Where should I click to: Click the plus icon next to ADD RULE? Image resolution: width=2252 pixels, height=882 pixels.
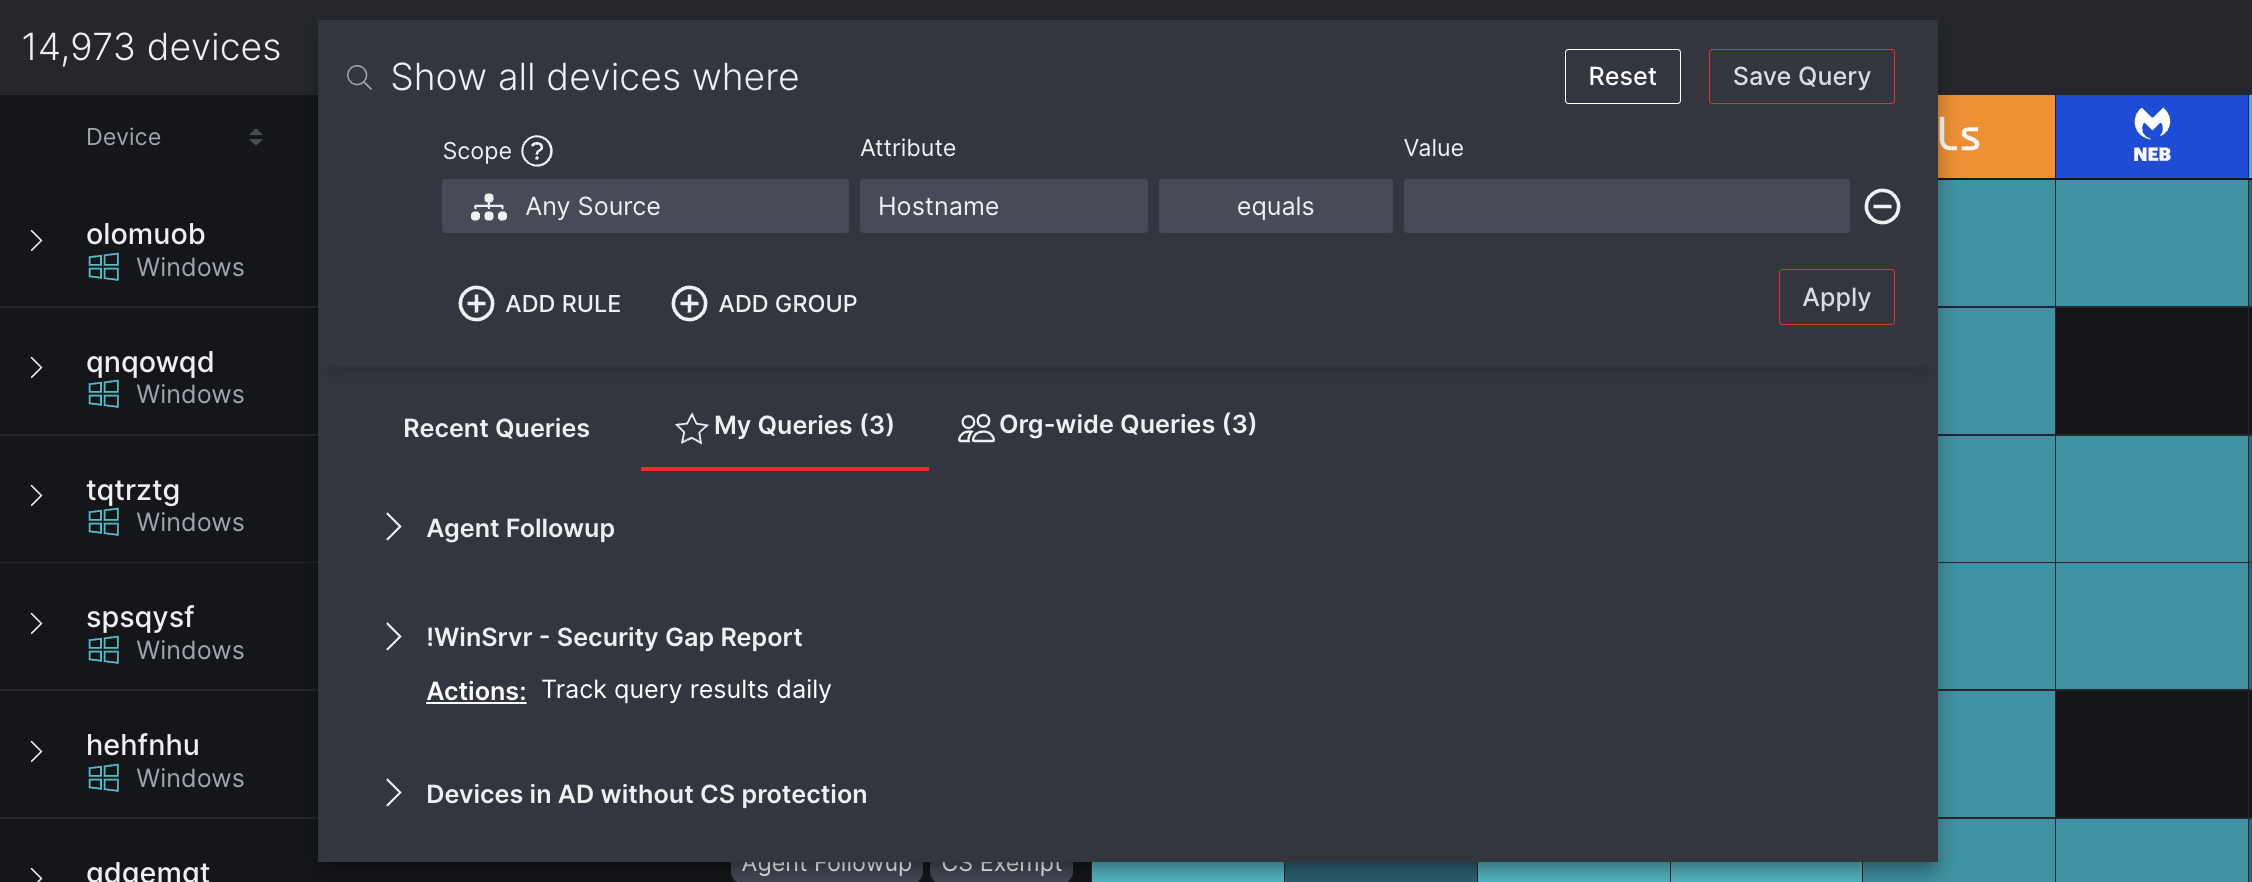476,303
